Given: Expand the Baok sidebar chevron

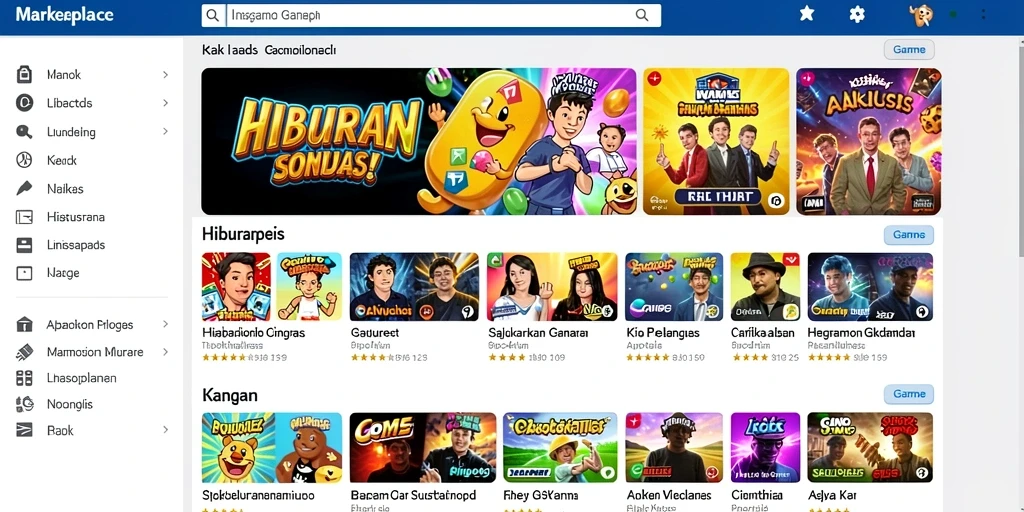Looking at the screenshot, I should [165, 430].
